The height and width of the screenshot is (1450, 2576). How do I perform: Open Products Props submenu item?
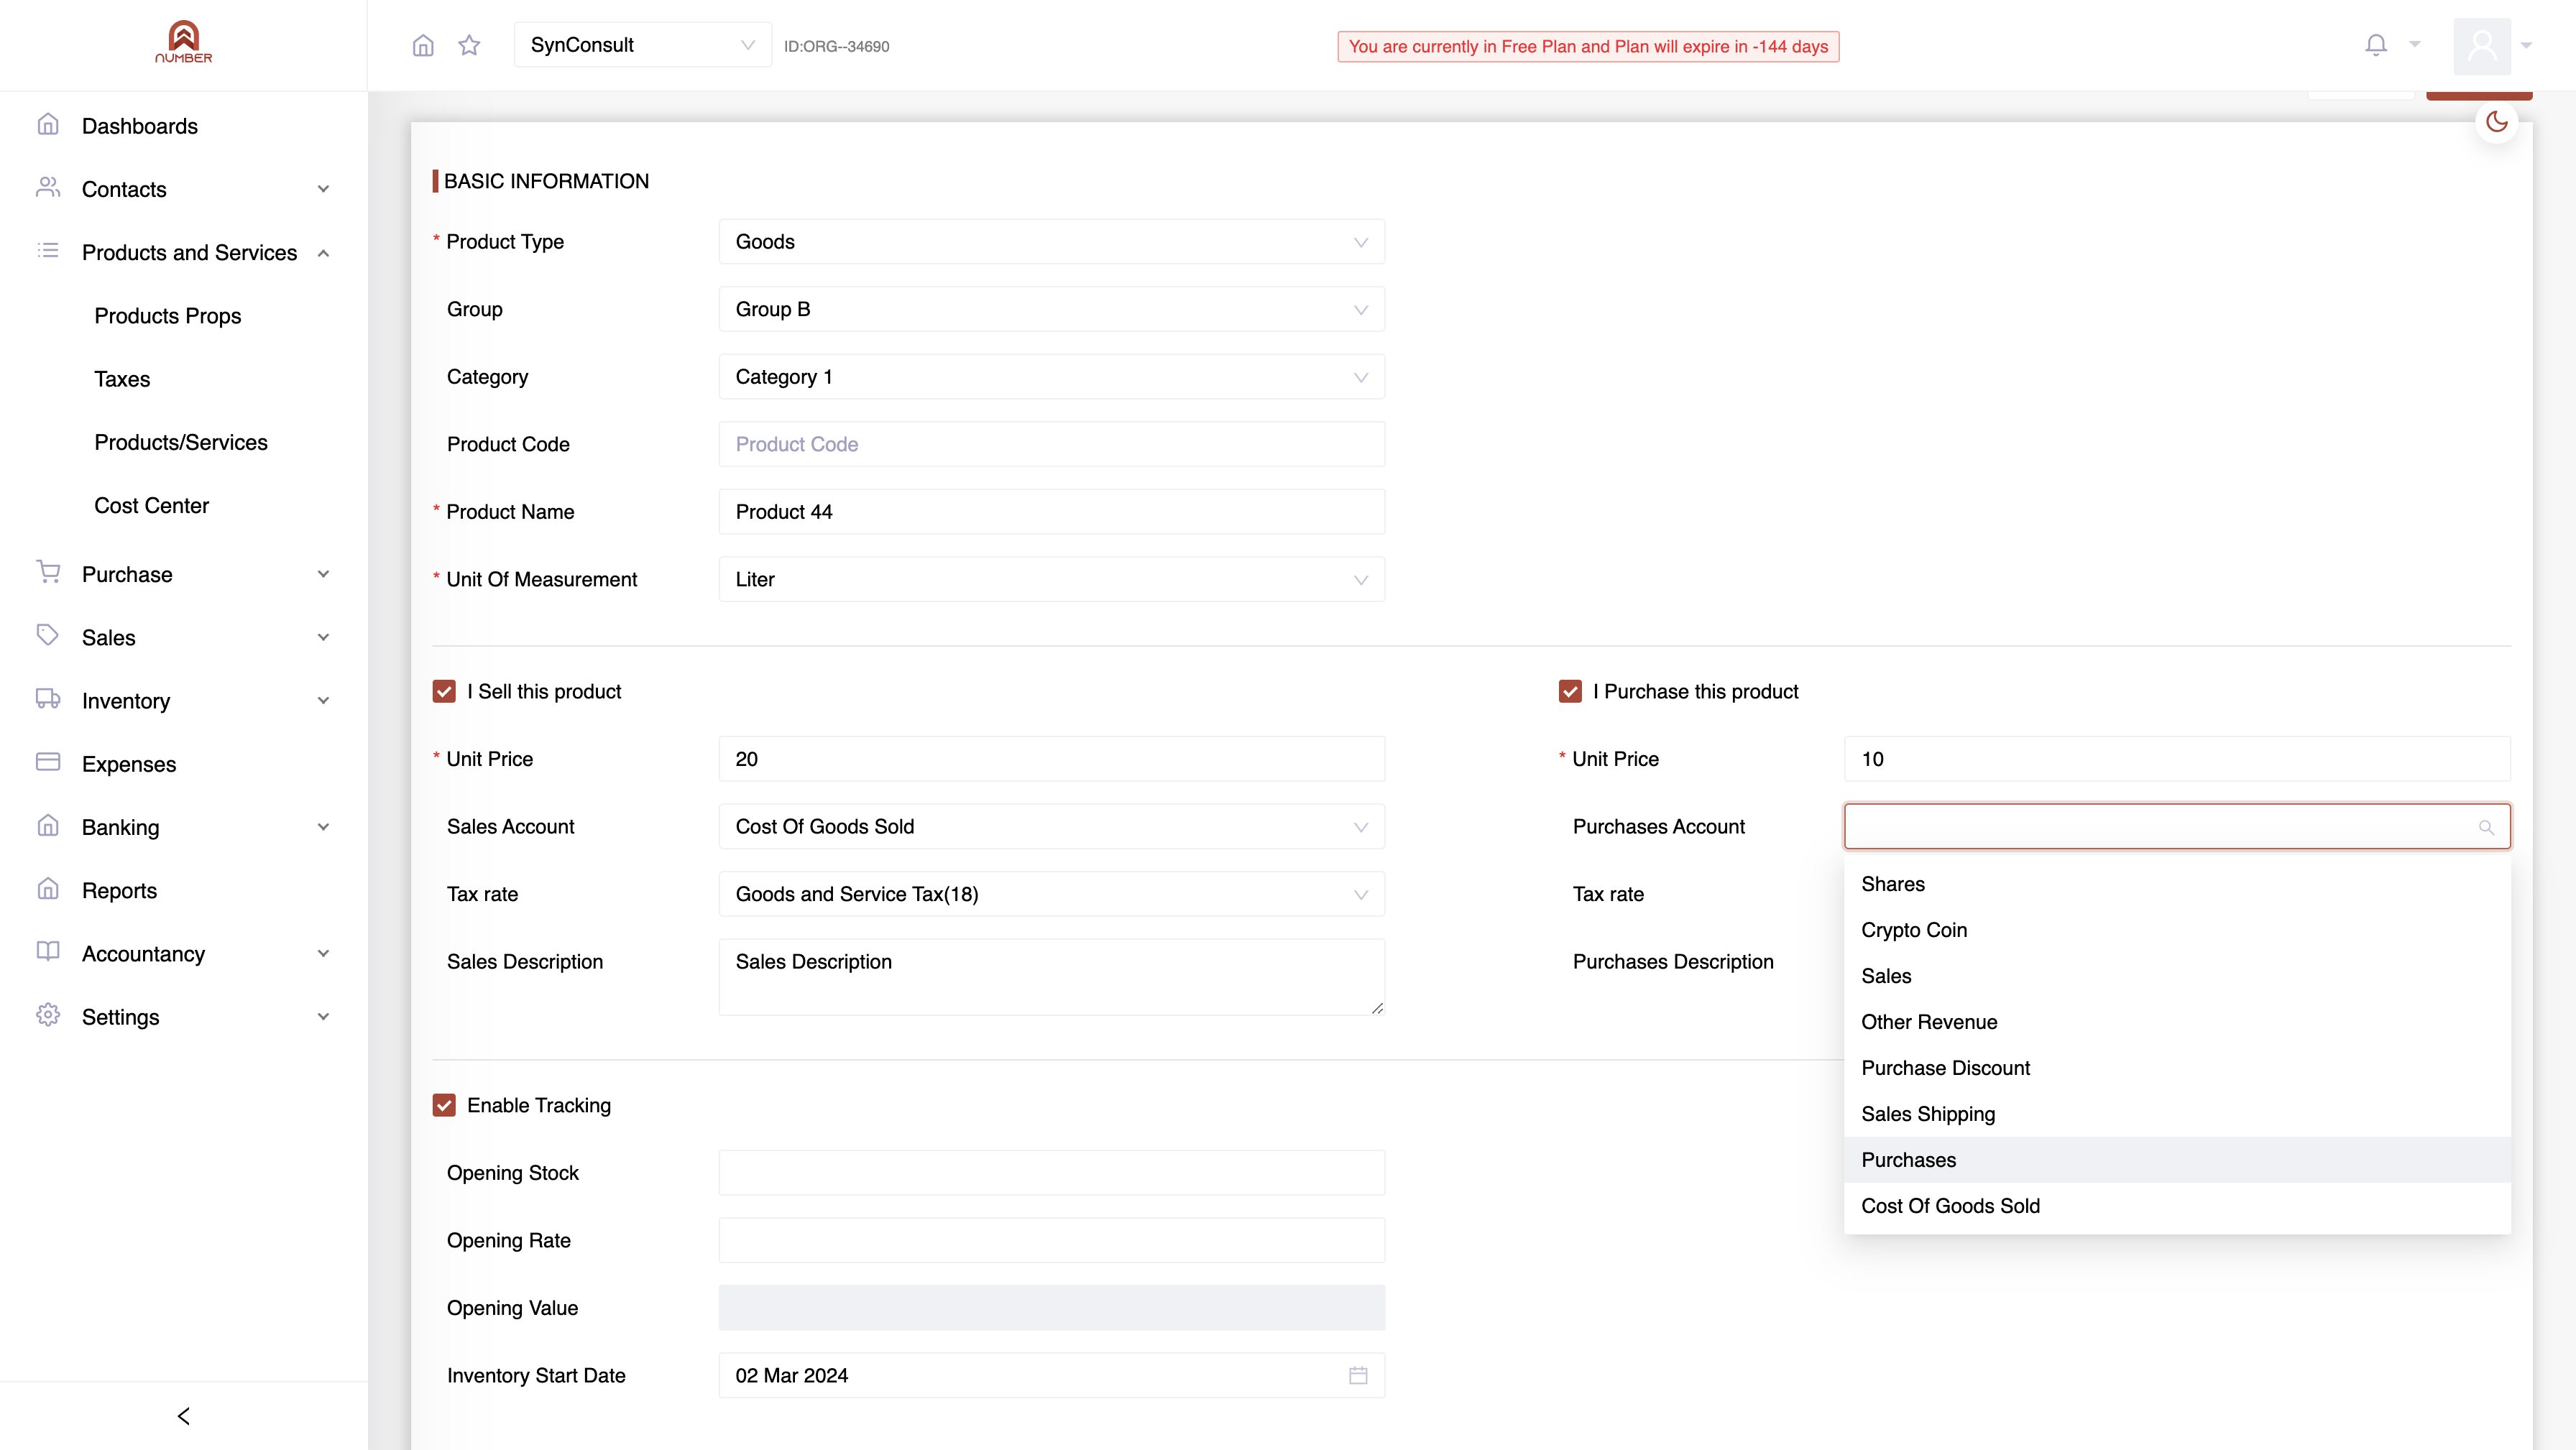pos(168,316)
